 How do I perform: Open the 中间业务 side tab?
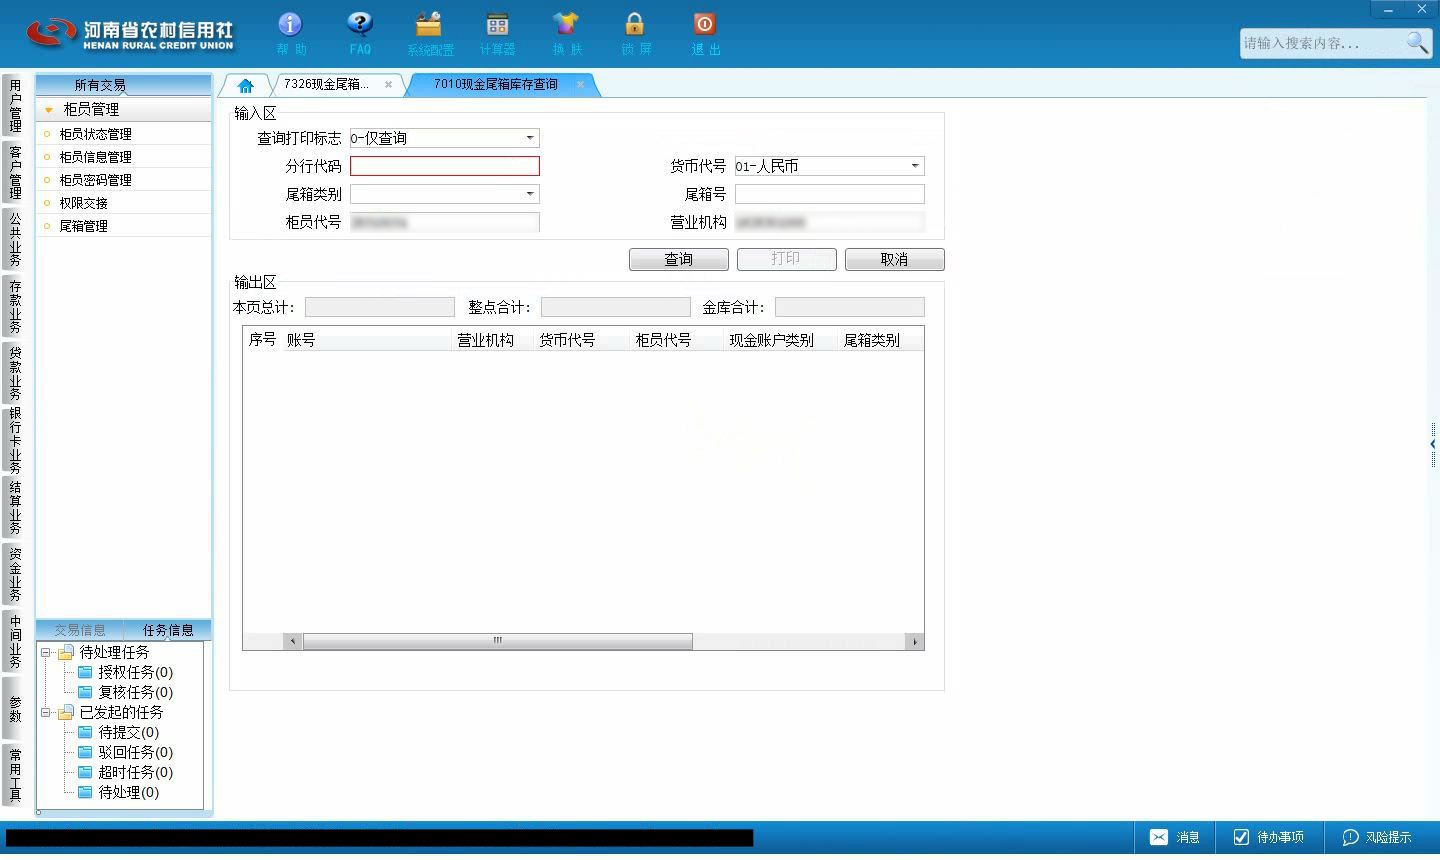coord(14,641)
